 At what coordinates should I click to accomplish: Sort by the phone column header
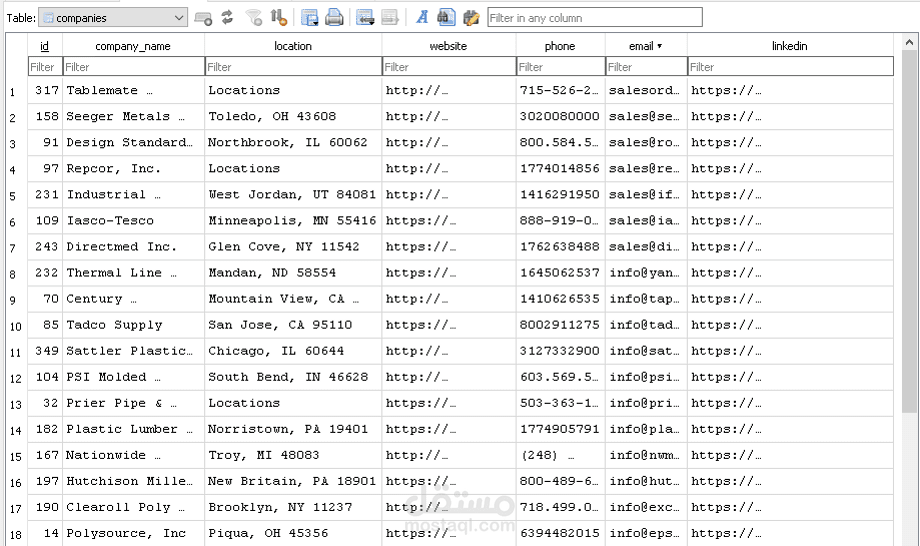560,46
